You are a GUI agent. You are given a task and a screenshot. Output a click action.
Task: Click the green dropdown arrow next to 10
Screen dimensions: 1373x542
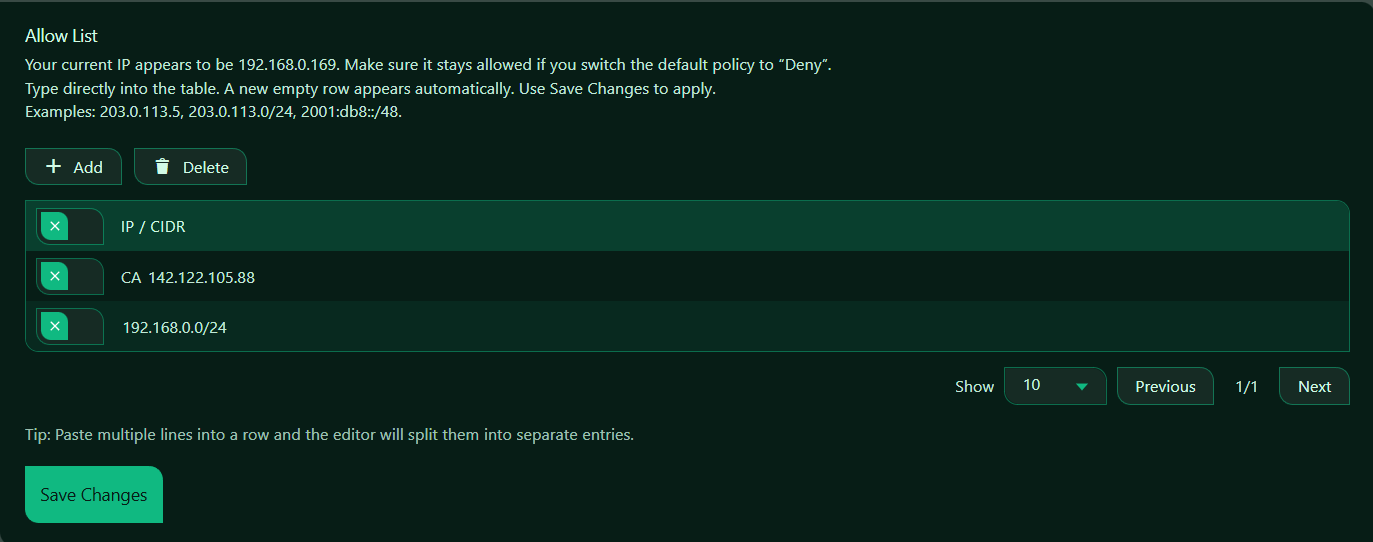1082,386
